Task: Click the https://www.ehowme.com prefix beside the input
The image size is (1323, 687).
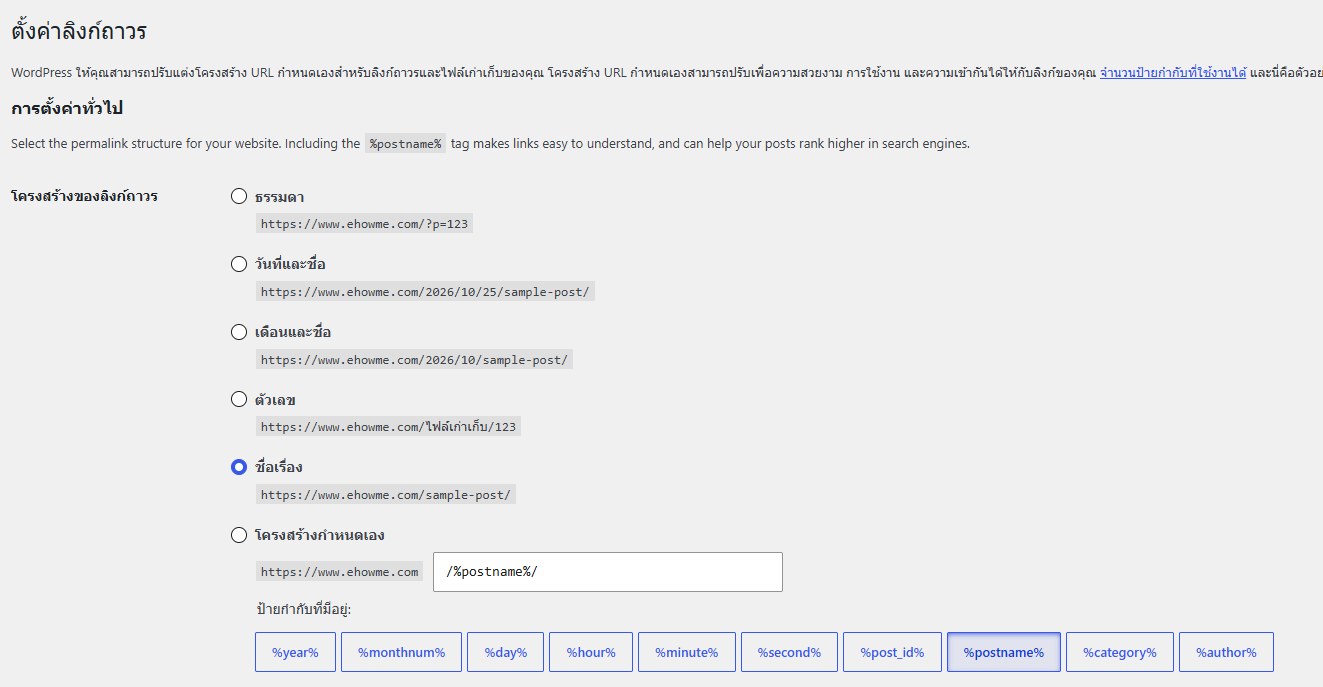Action: point(339,572)
